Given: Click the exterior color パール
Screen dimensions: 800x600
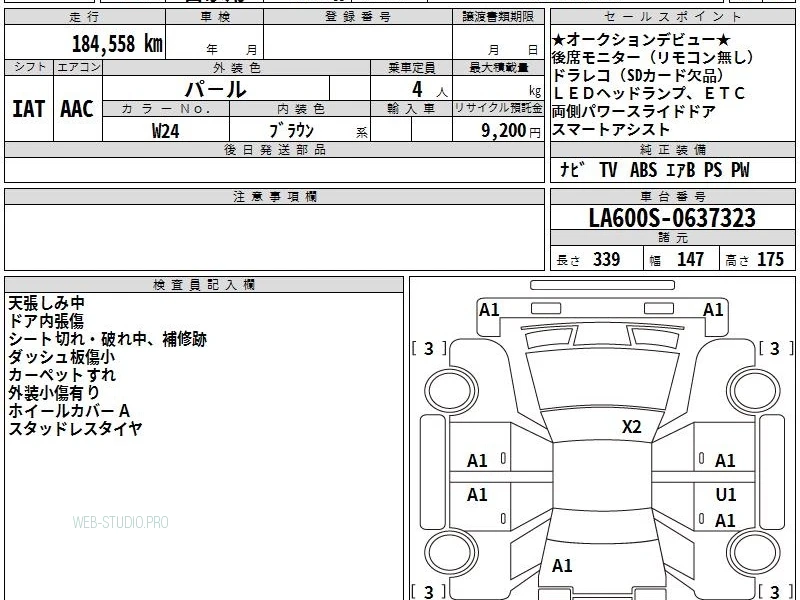Looking at the screenshot, I should [x=215, y=89].
